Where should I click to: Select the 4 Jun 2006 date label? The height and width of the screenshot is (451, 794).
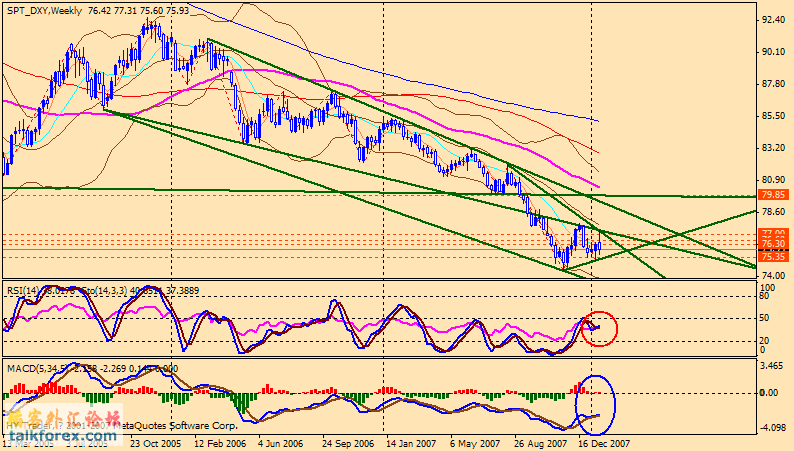pyautogui.click(x=281, y=444)
